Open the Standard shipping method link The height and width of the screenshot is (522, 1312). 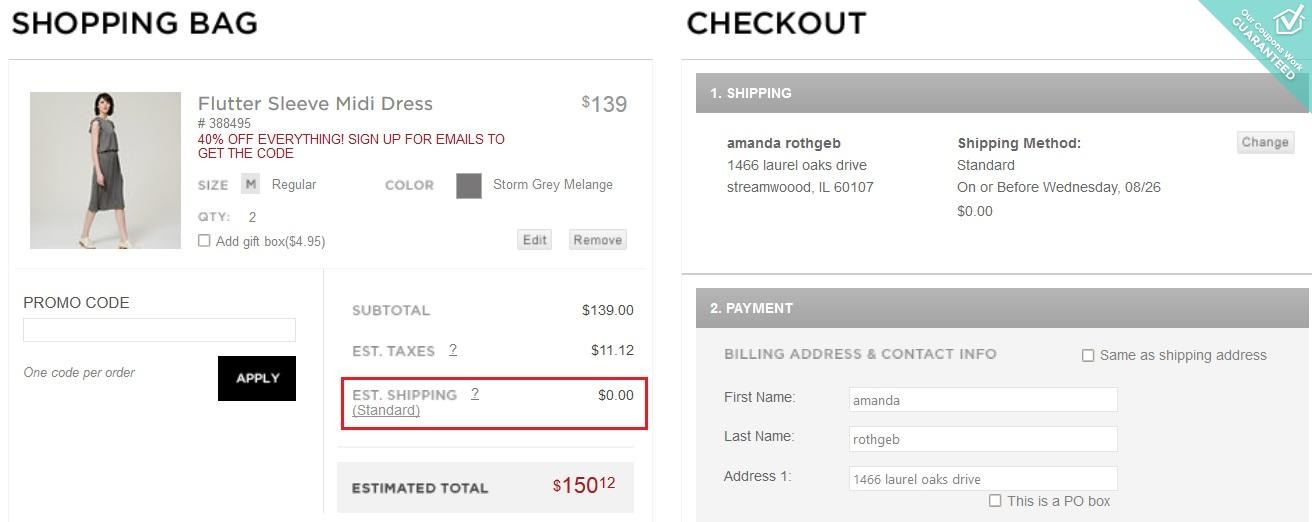coord(386,410)
